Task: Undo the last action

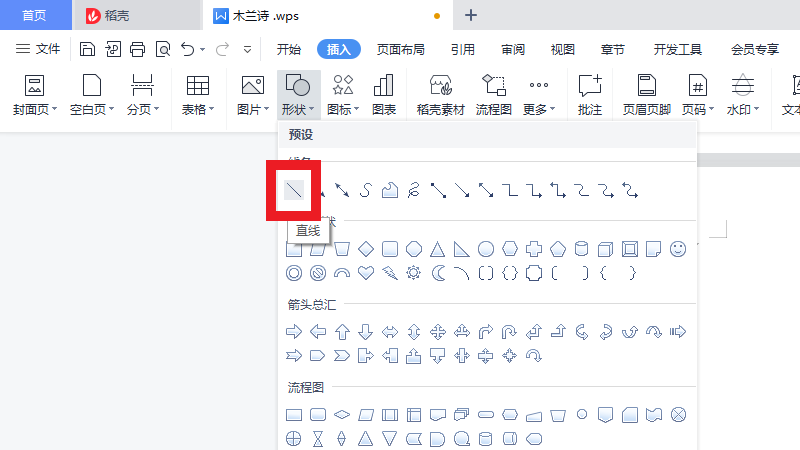Action: coord(188,49)
